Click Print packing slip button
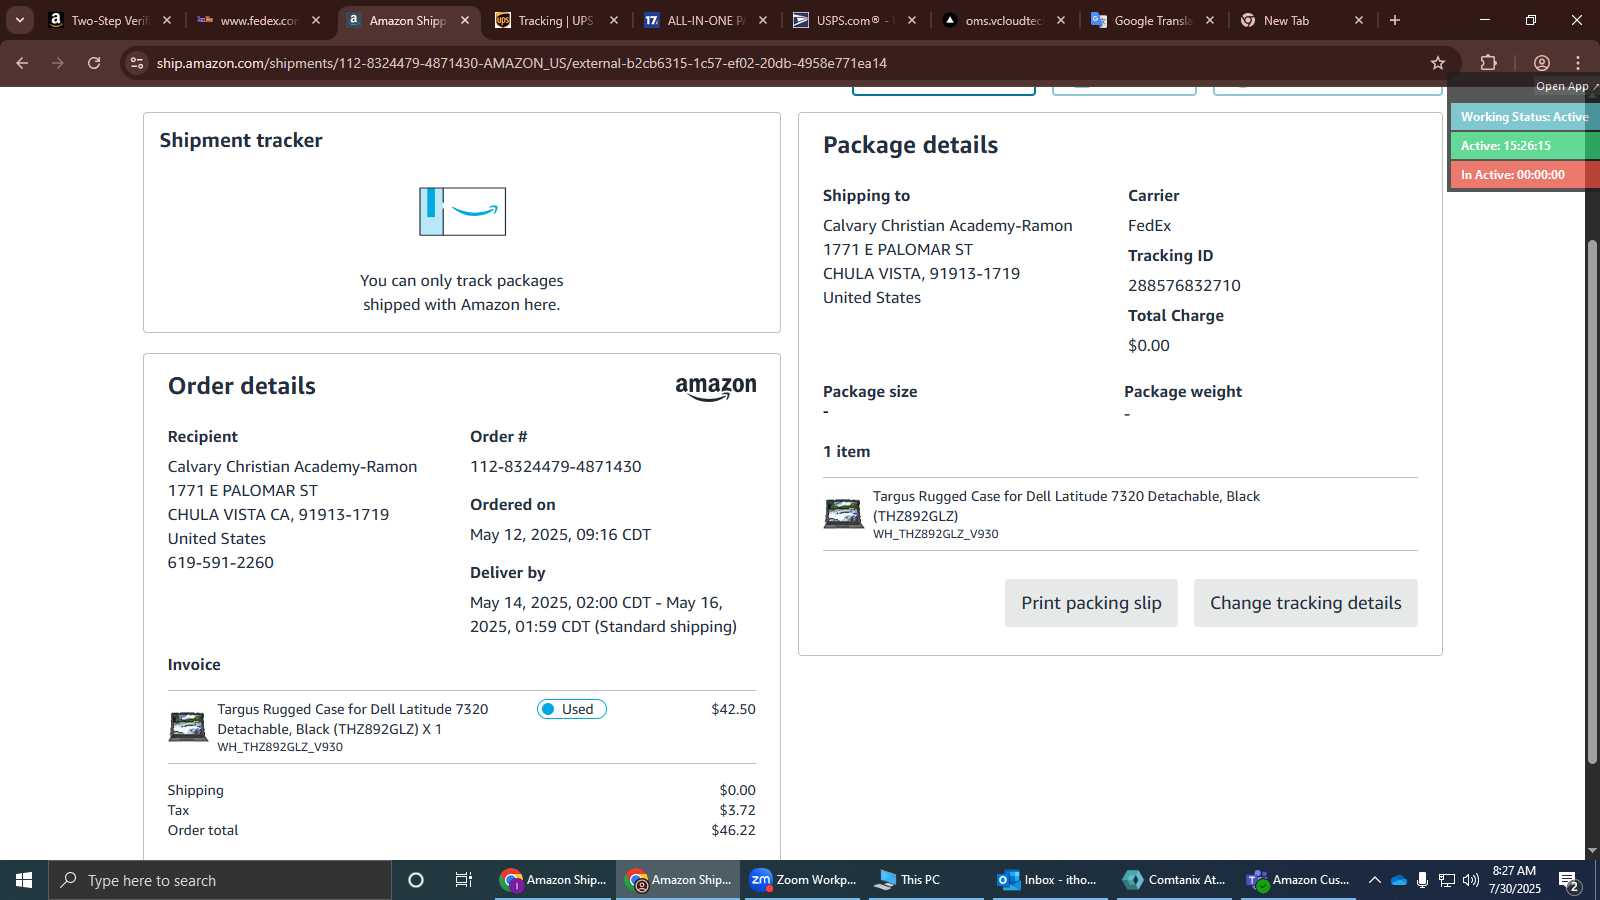This screenshot has width=1600, height=900. [x=1091, y=603]
